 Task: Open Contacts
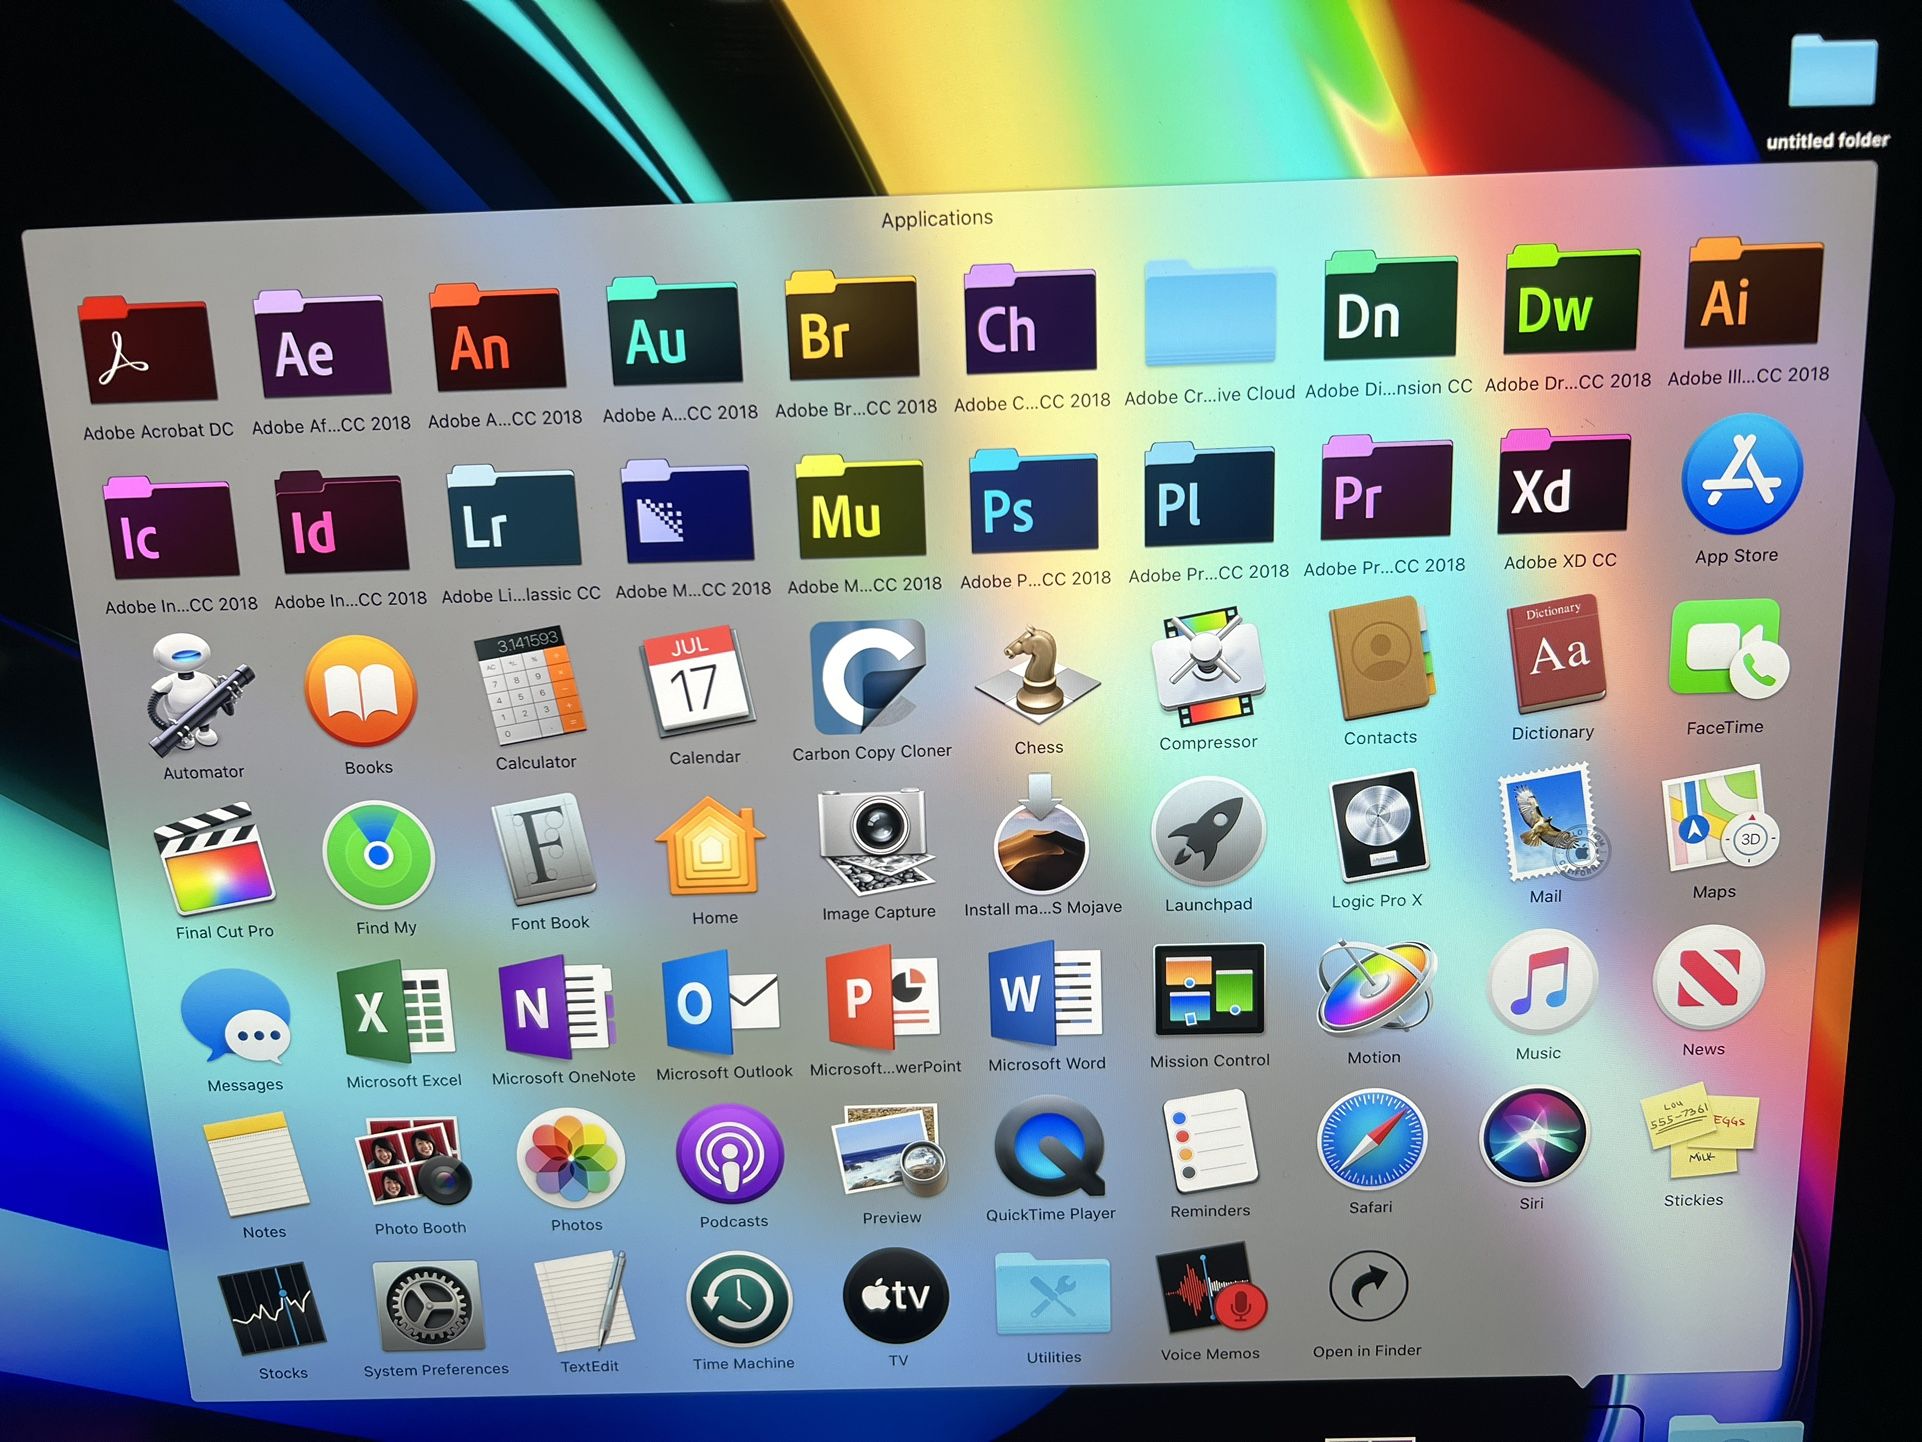pos(1380,658)
